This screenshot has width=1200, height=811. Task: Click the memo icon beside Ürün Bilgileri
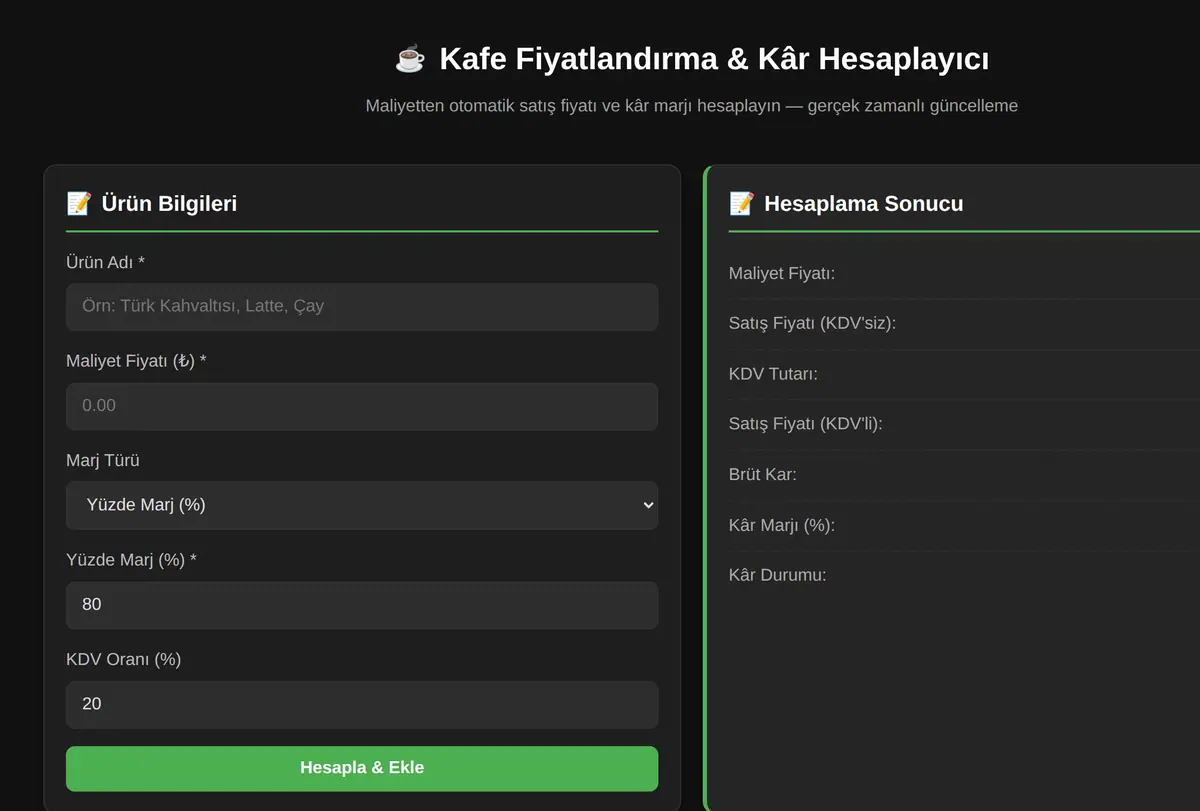pos(79,203)
